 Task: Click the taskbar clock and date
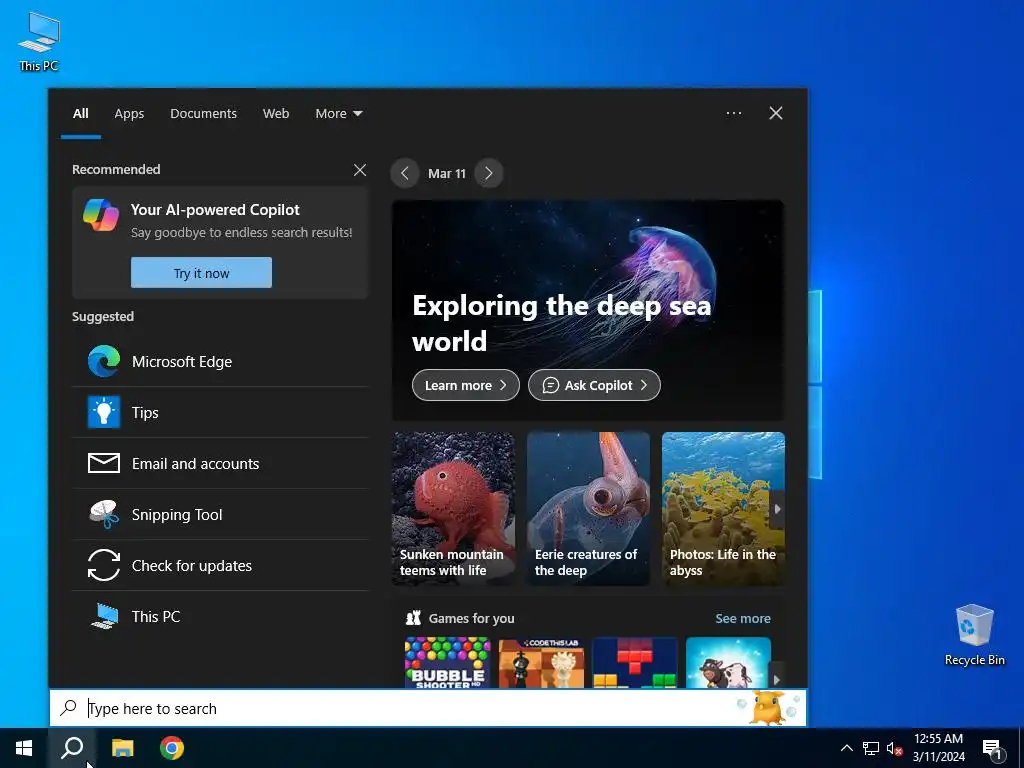pyautogui.click(x=938, y=748)
